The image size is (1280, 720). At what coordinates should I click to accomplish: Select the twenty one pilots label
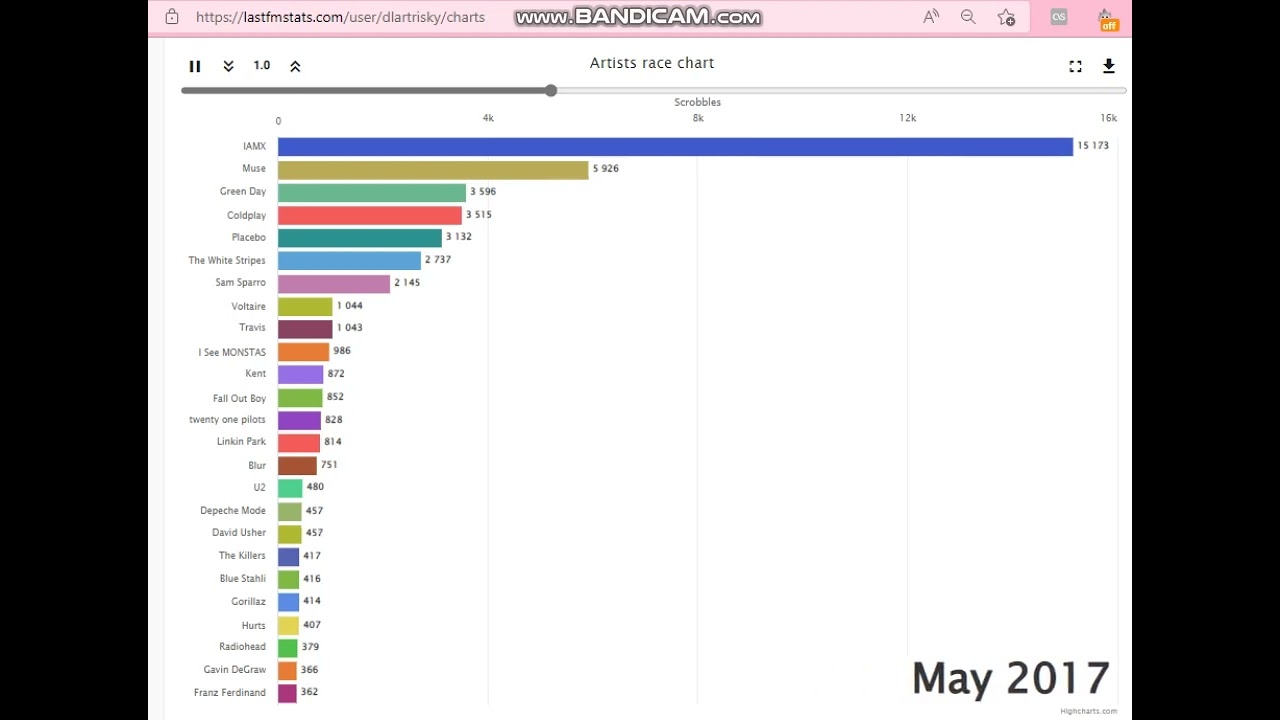tap(227, 419)
